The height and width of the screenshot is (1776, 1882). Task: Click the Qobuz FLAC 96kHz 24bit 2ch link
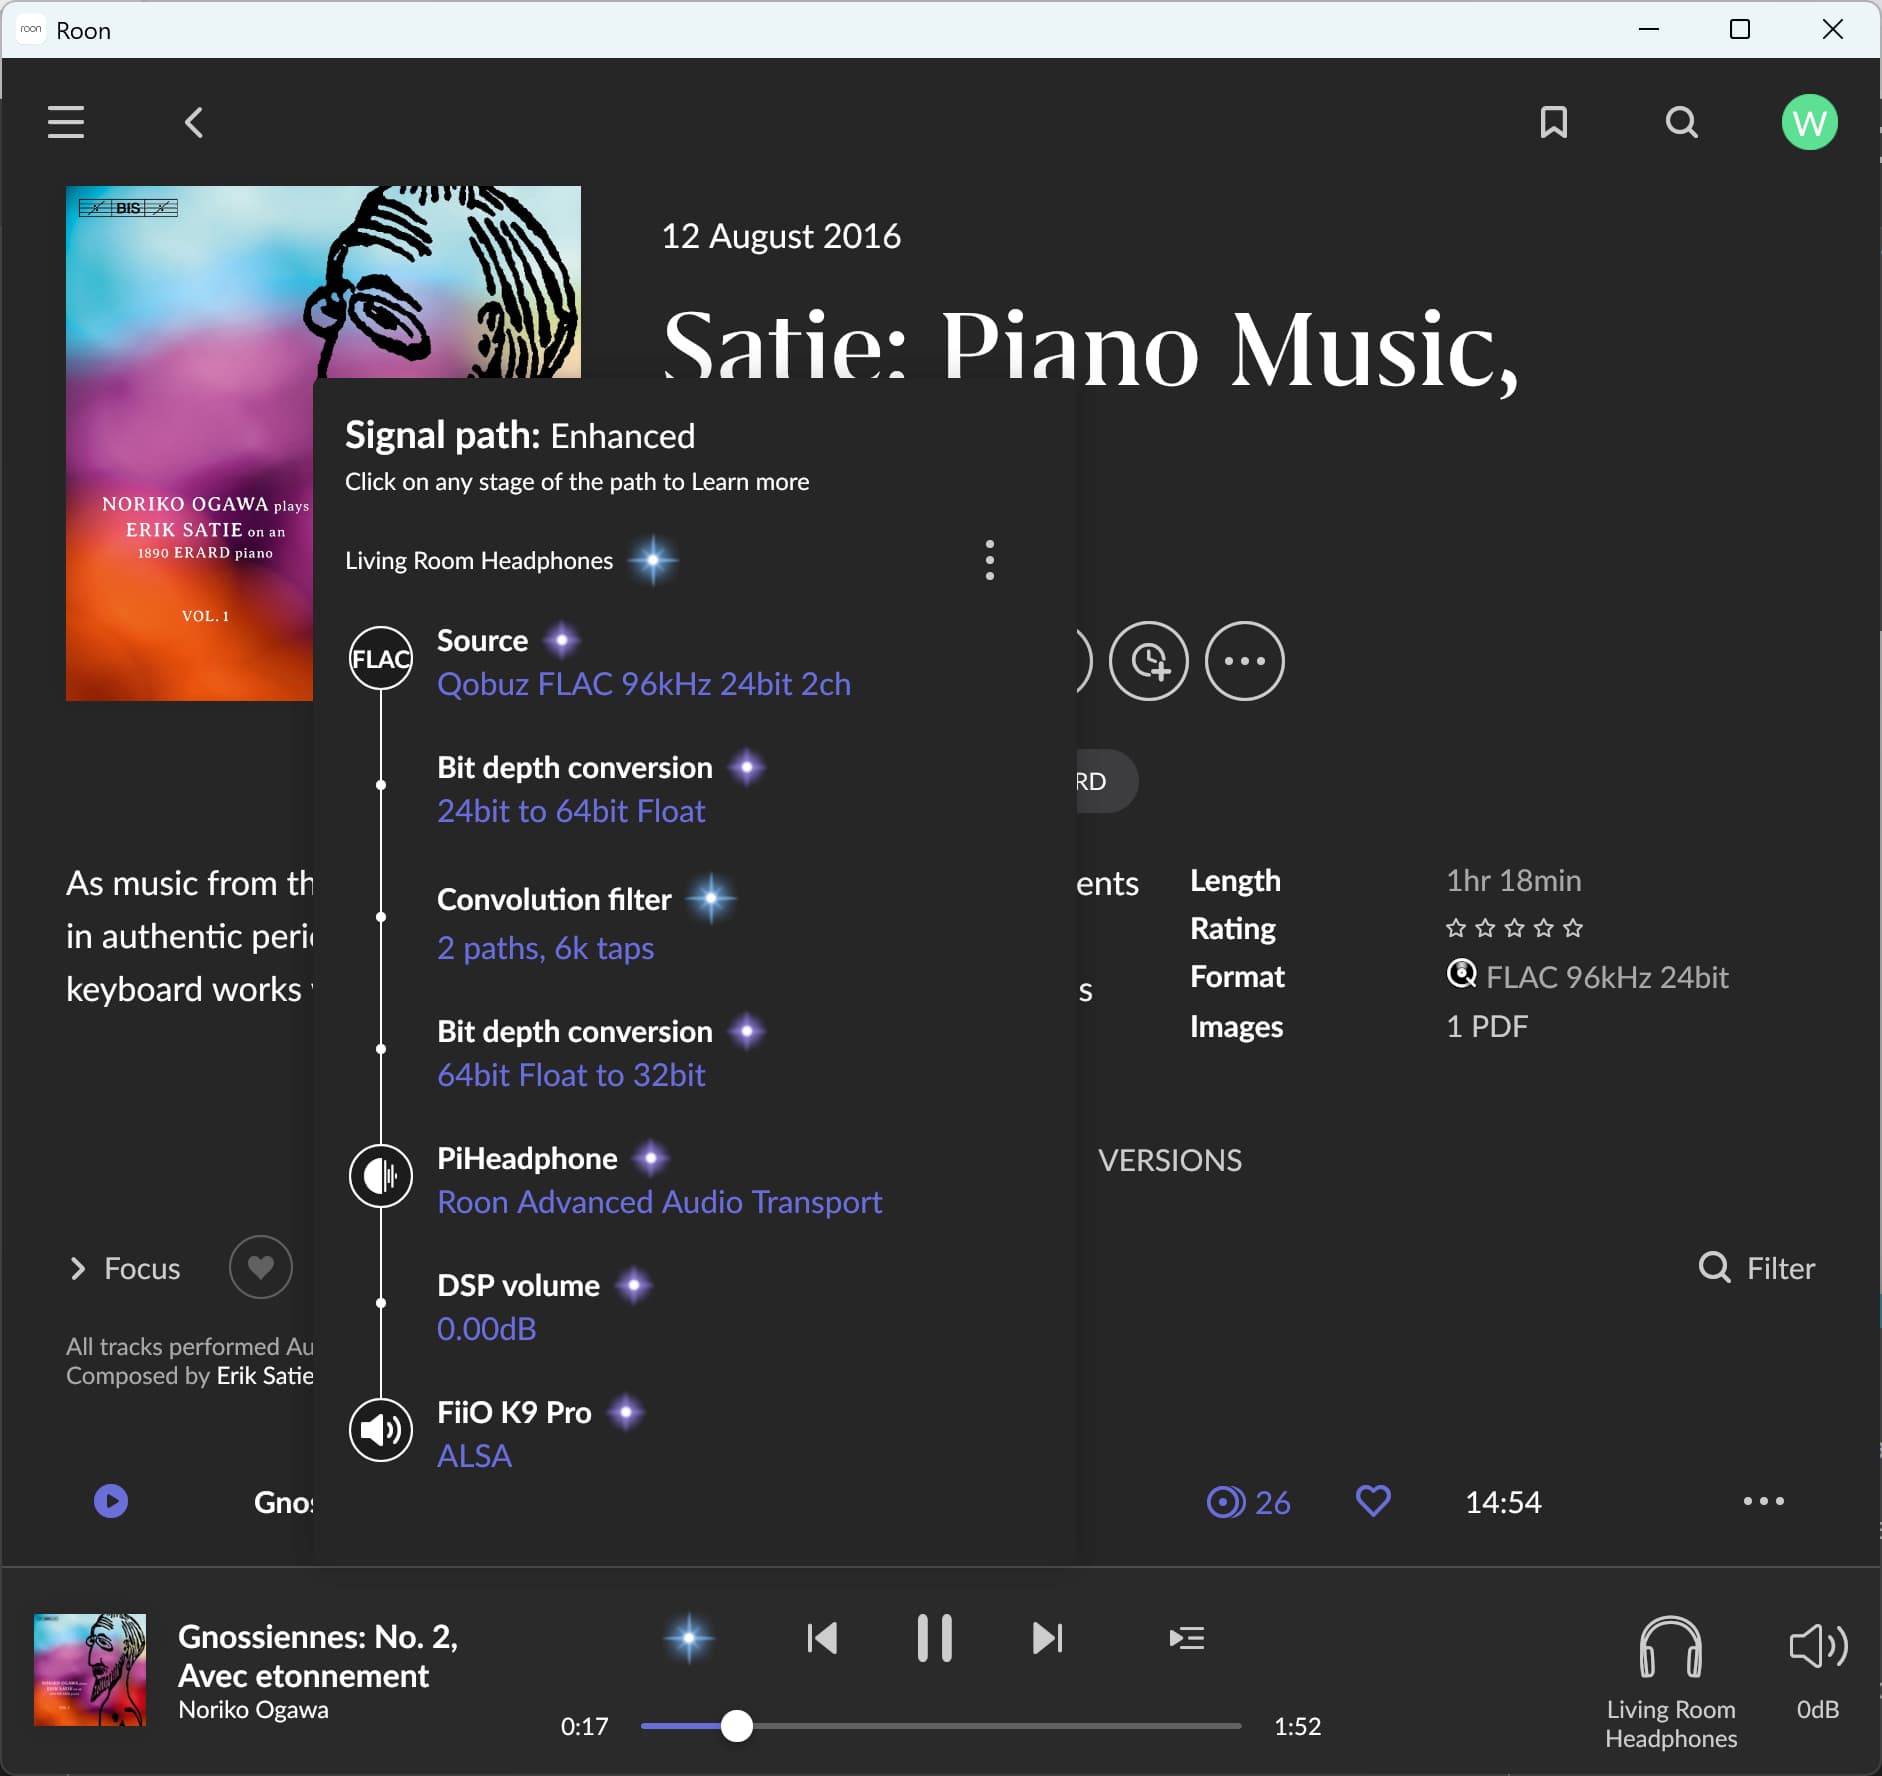(x=643, y=684)
